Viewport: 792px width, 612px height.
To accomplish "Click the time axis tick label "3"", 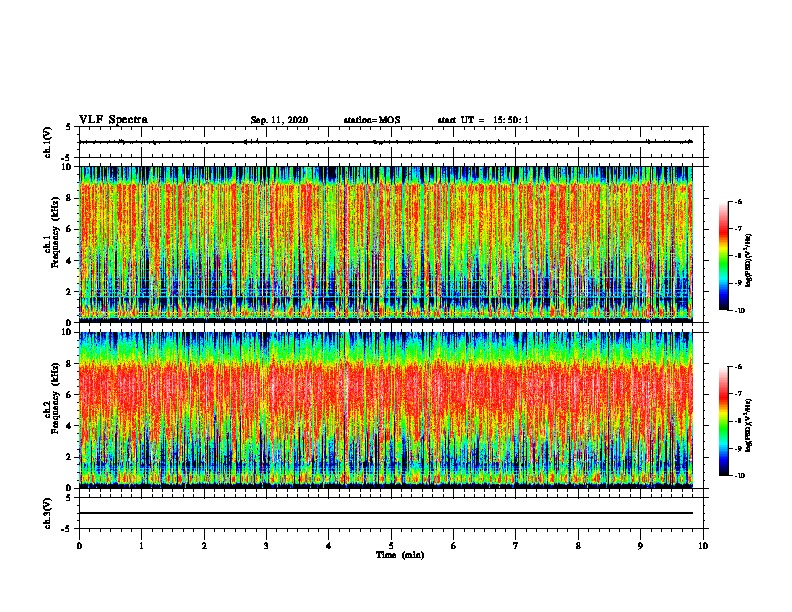I will [x=266, y=546].
